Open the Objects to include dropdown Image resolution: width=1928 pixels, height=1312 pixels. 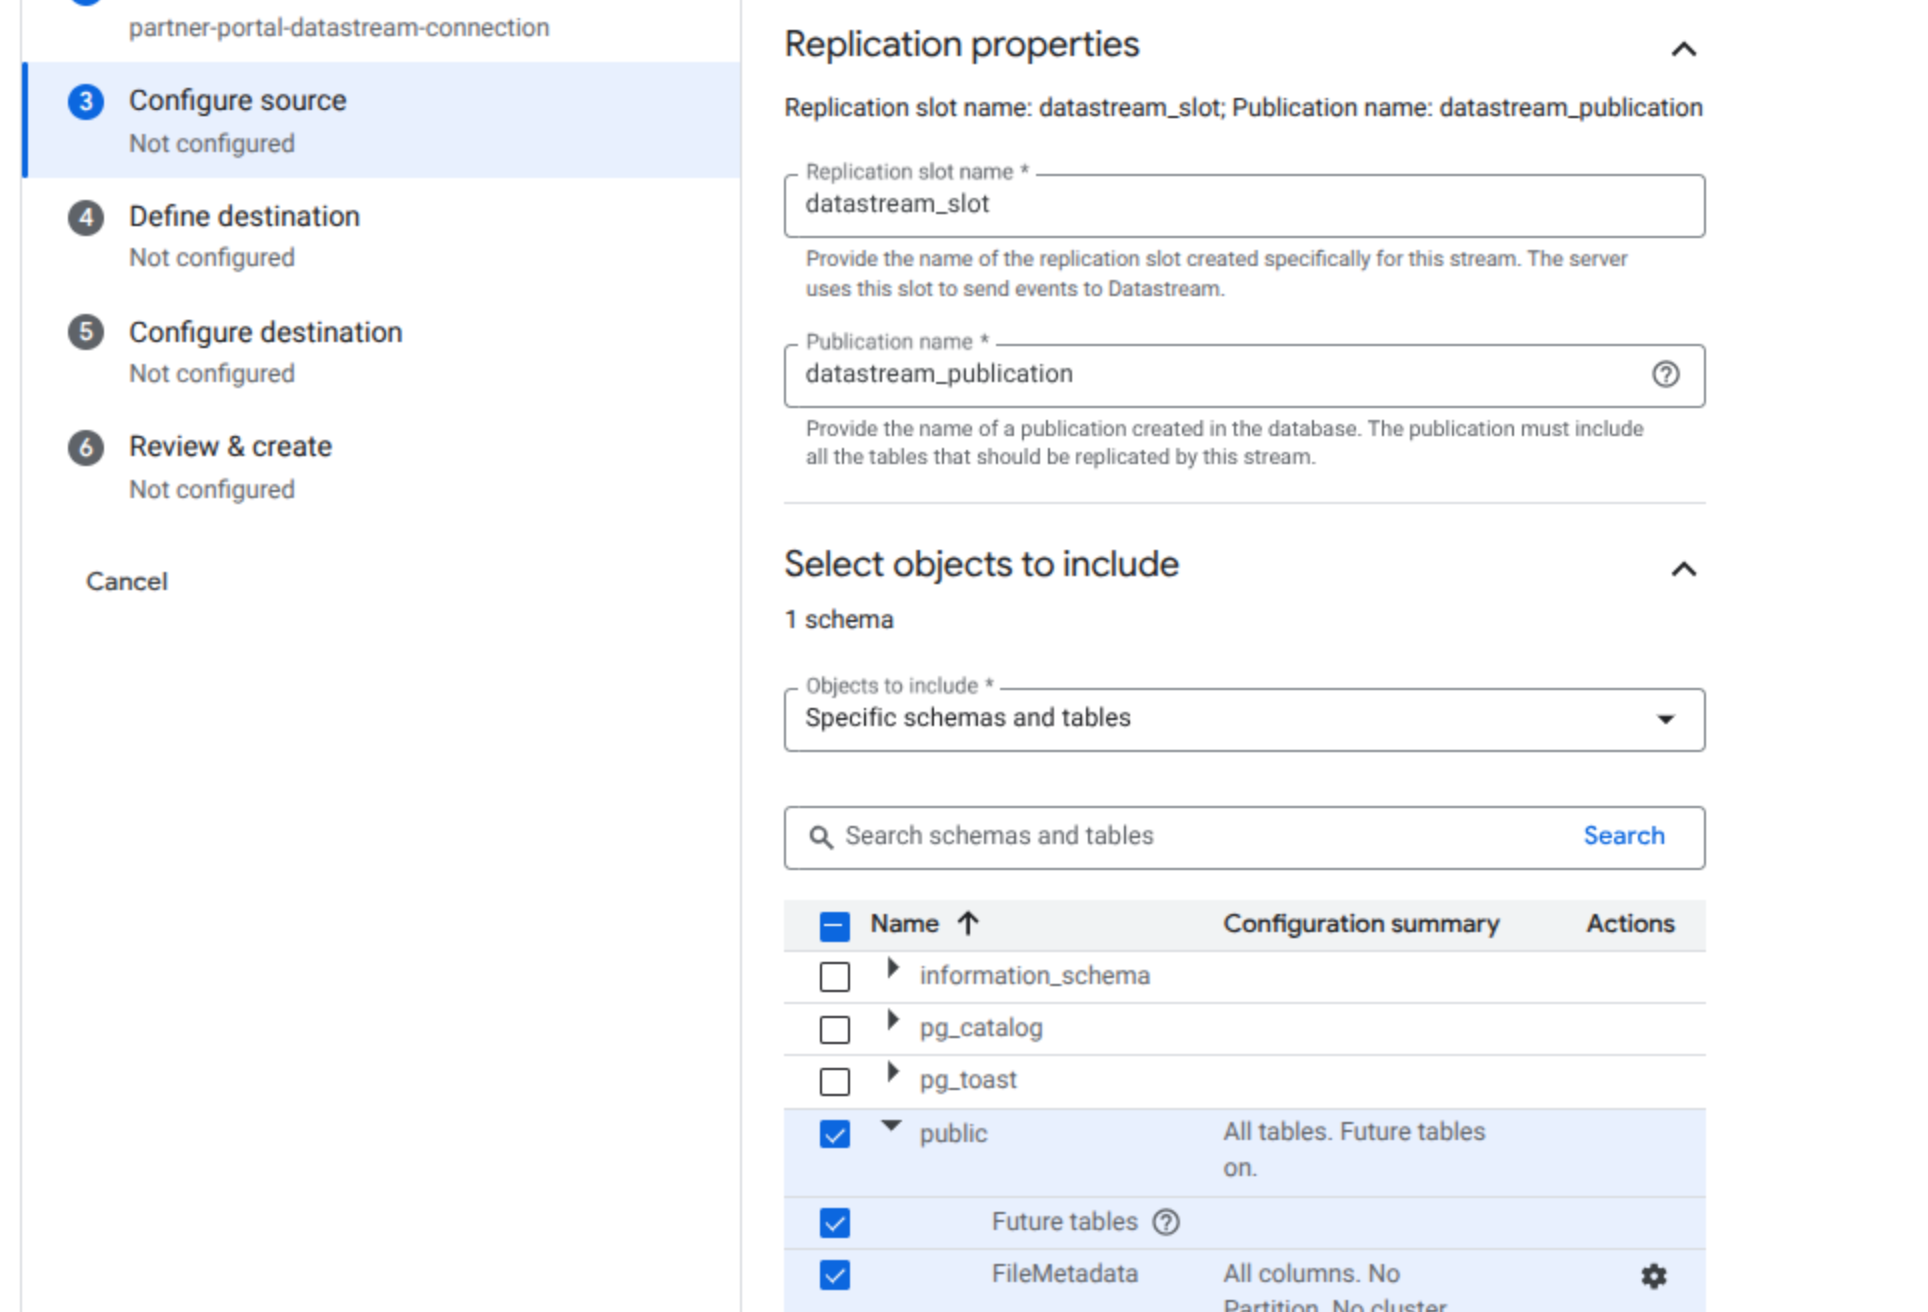pyautogui.click(x=1245, y=720)
